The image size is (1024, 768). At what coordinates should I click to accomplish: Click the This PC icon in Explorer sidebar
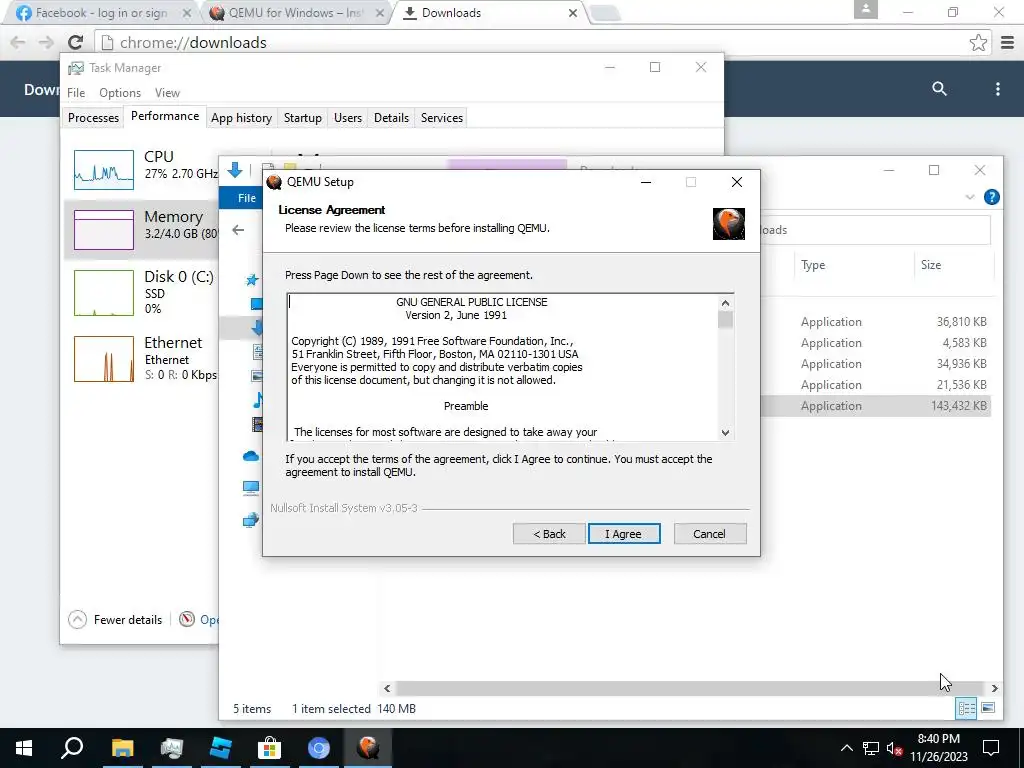click(x=251, y=488)
